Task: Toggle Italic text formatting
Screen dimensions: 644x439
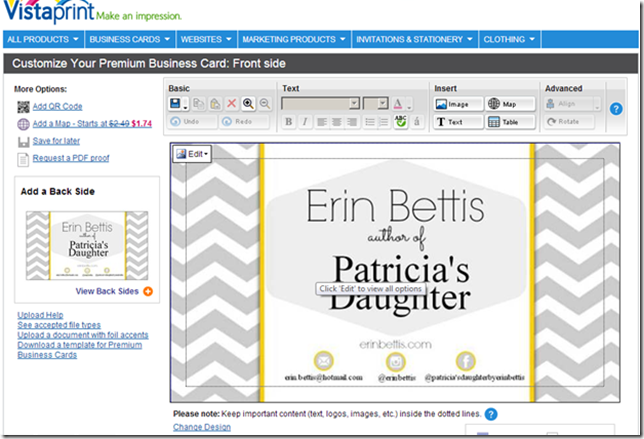Action: click(x=304, y=122)
